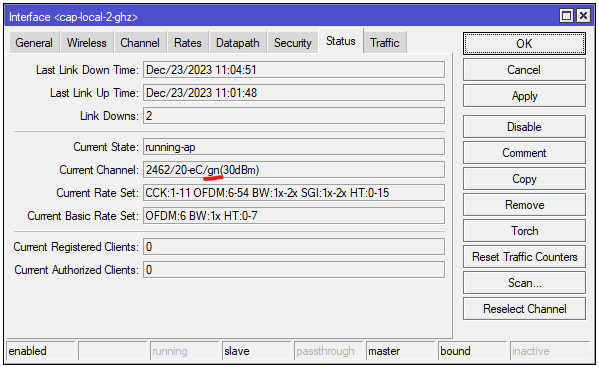The image size is (599, 367).
Task: Maximize the interface dialog window
Action: click(x=566, y=16)
